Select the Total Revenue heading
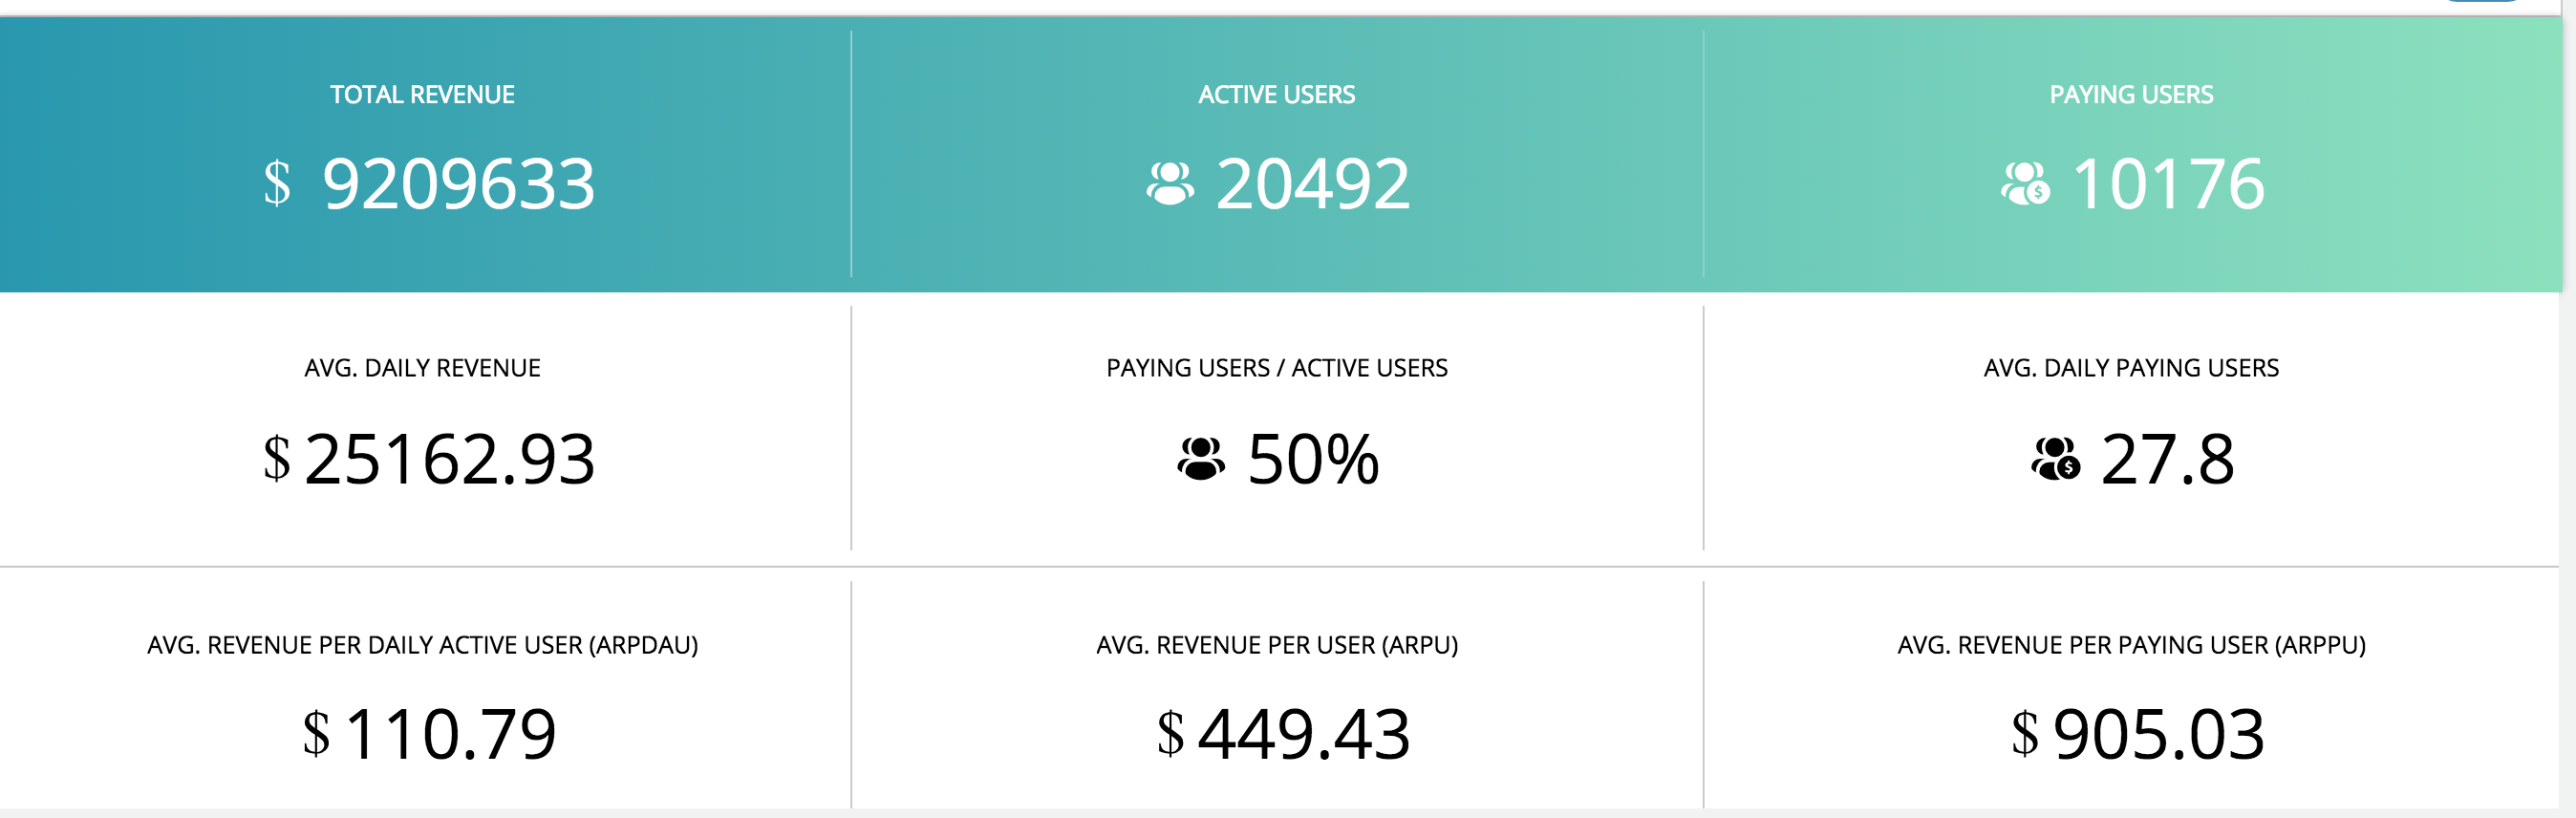Viewport: 2576px width, 818px height. 422,95
